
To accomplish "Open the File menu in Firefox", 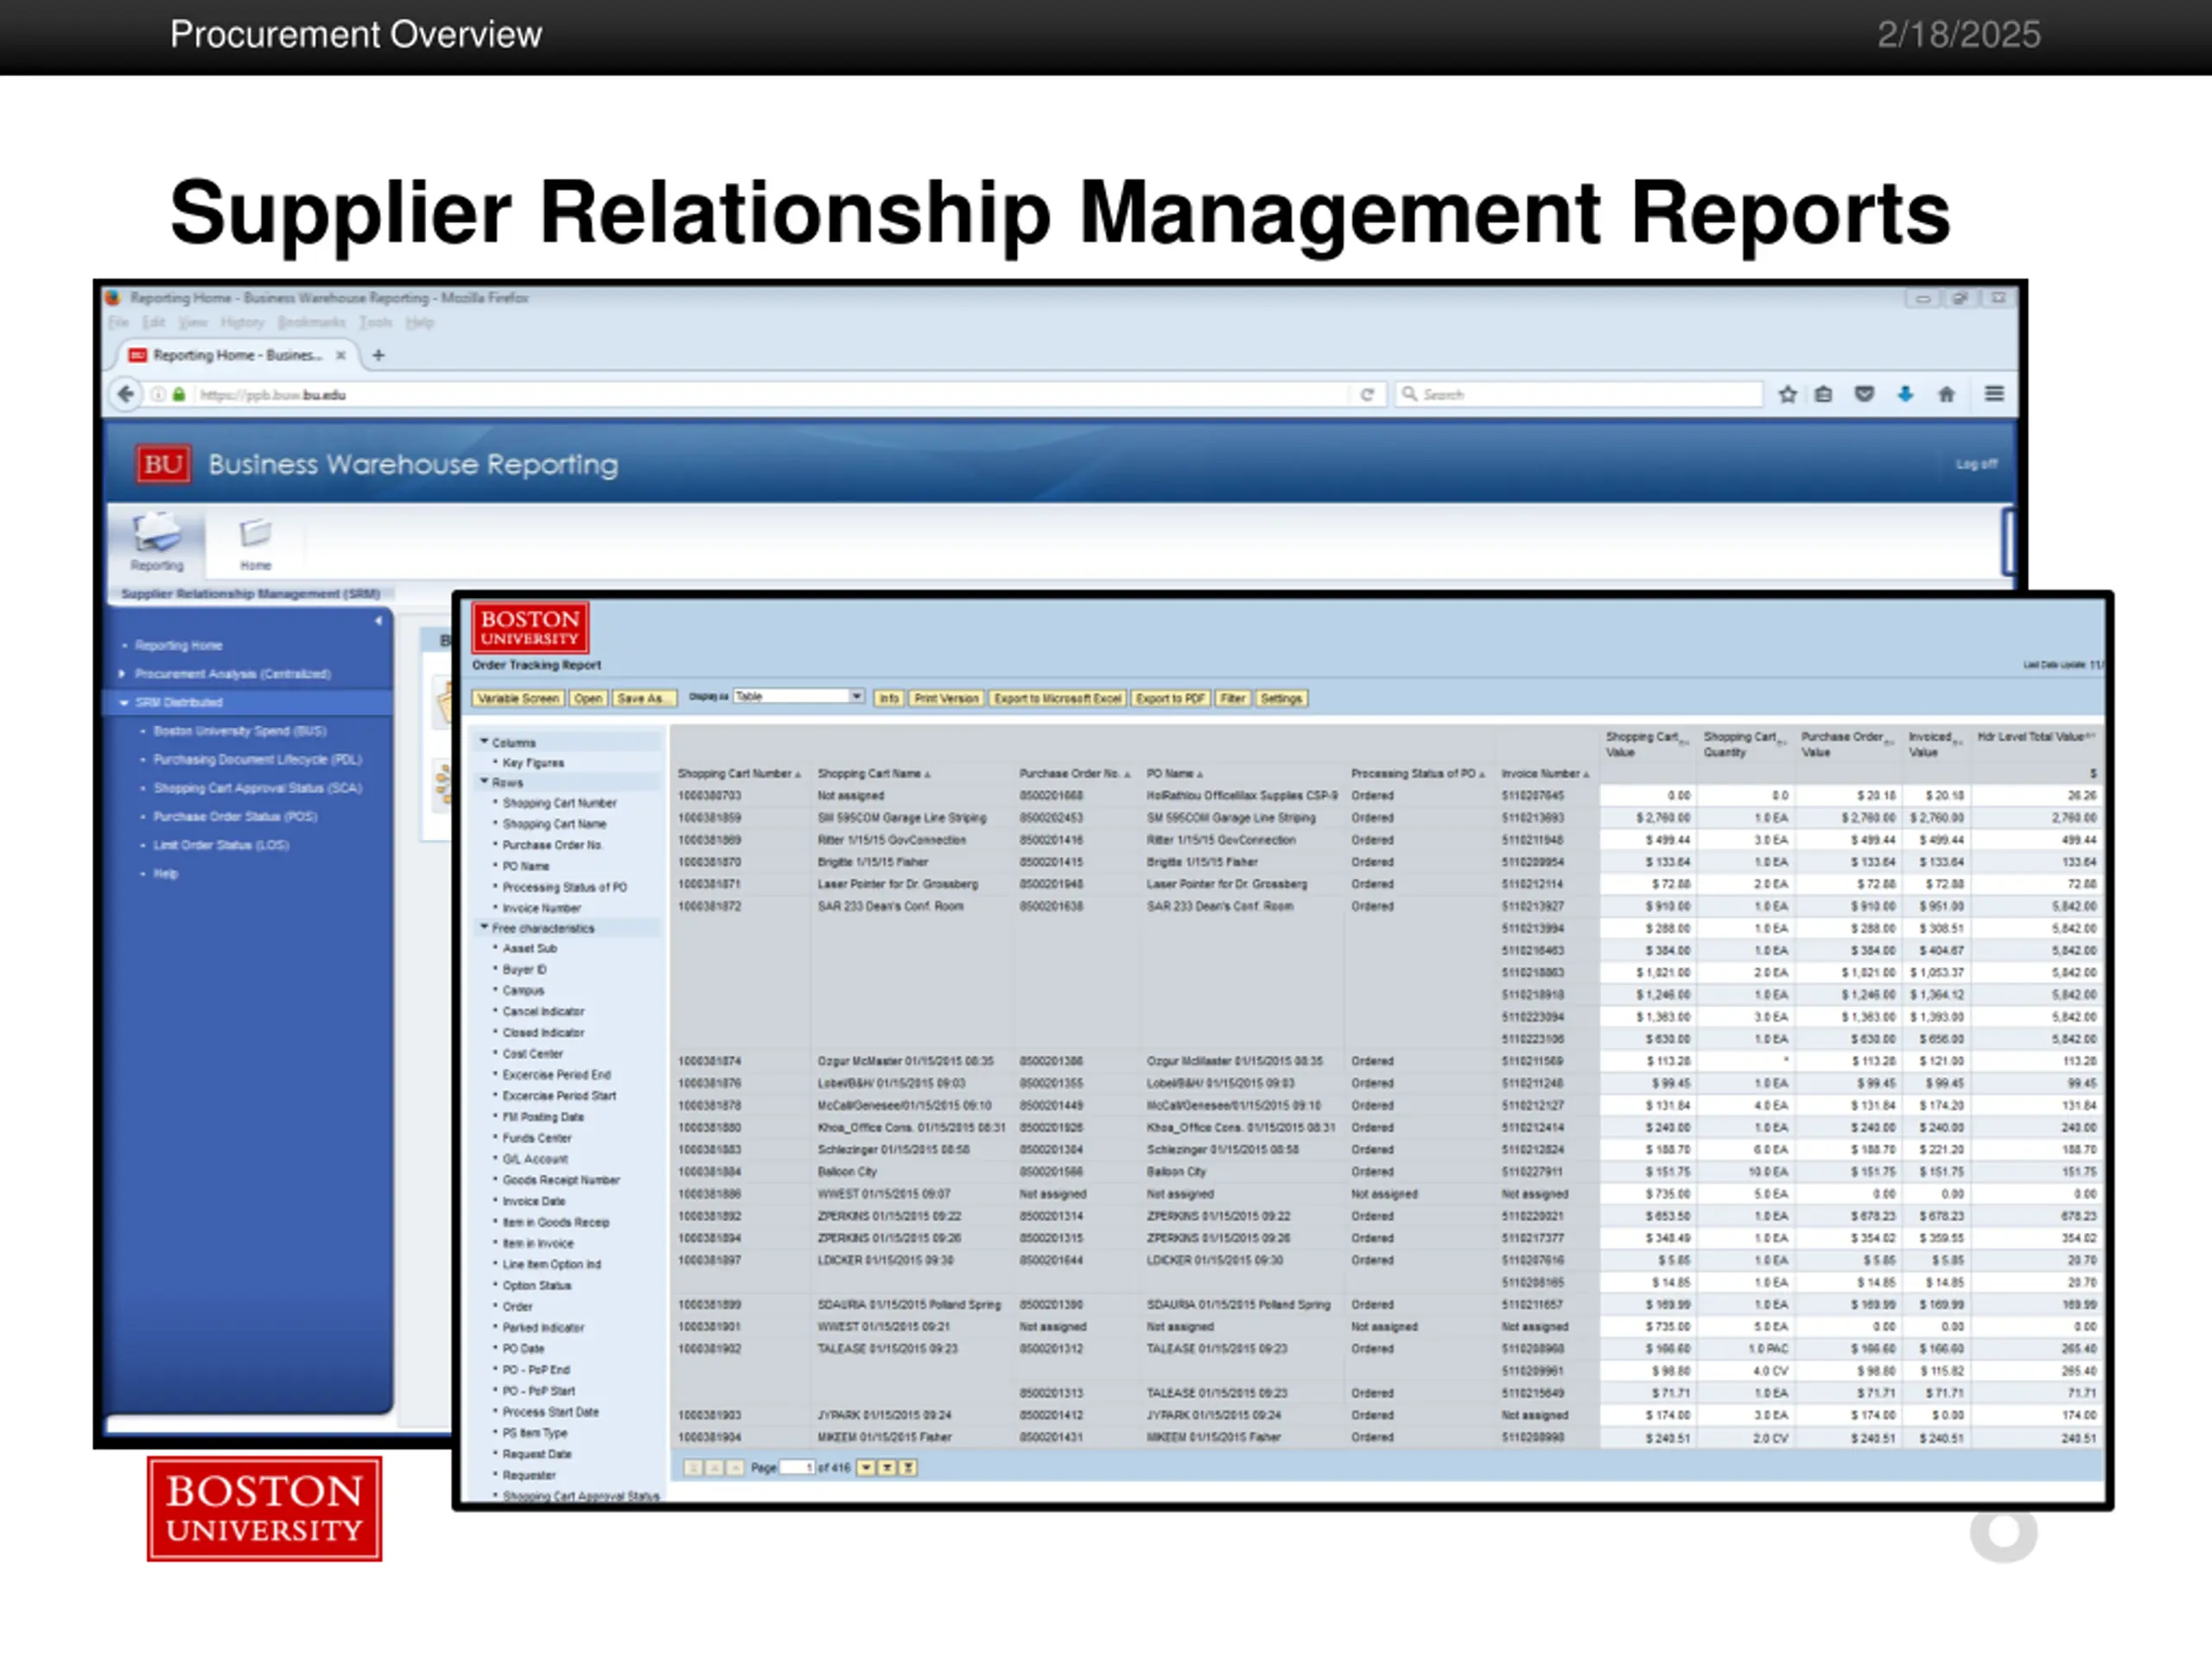I will coord(118,322).
